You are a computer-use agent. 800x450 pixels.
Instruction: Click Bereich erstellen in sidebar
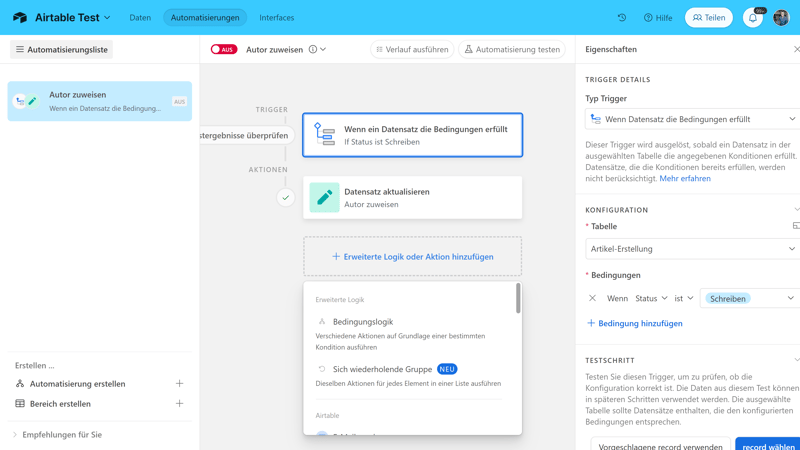coord(60,404)
